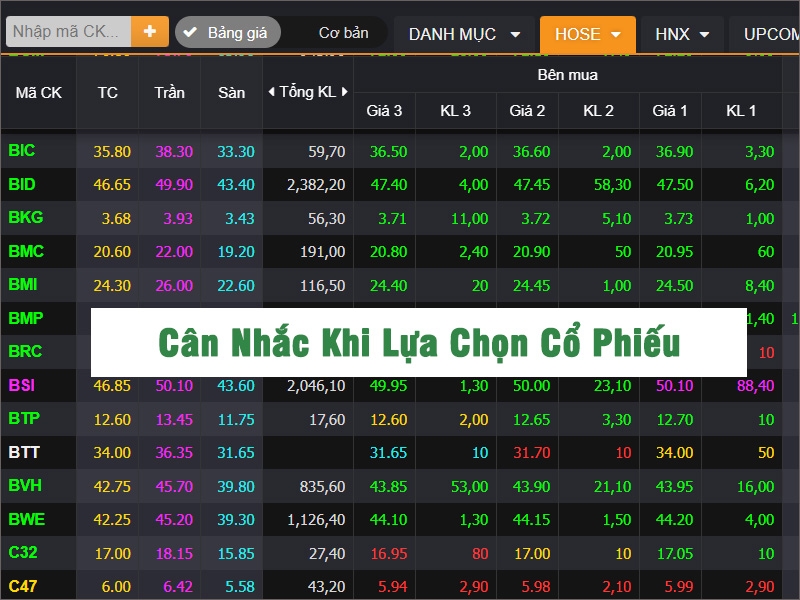This screenshot has height=600, width=800.
Task: Click BID total volume 2,382,20
Action: coord(316,185)
